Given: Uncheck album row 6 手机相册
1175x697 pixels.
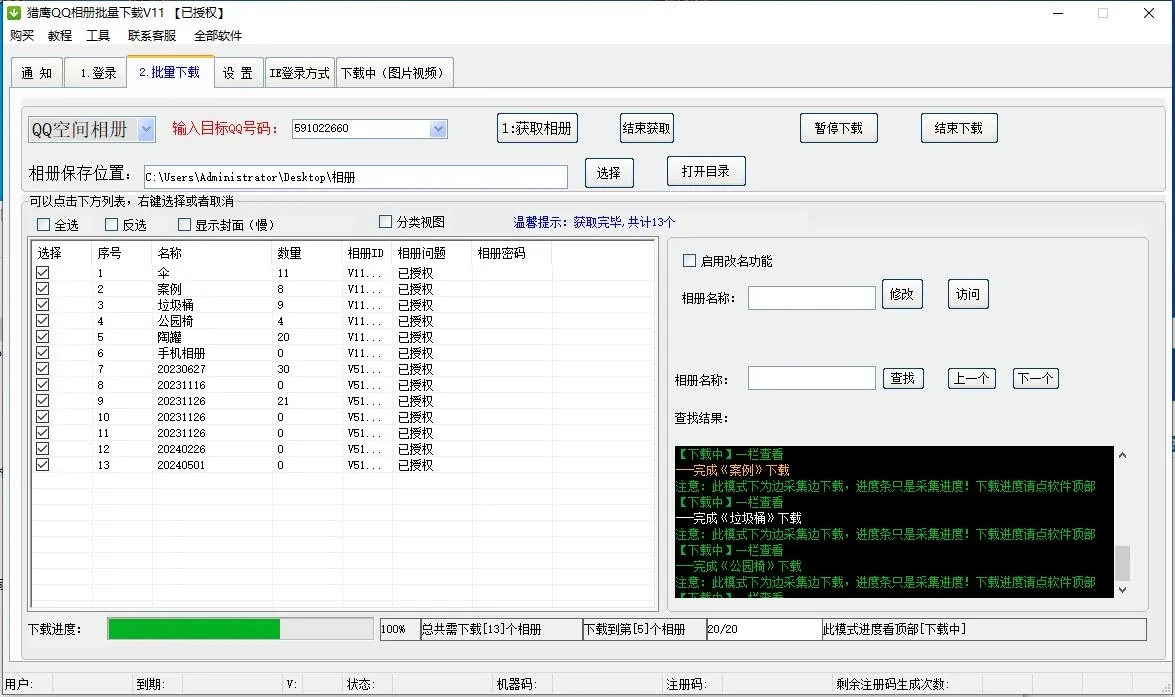Looking at the screenshot, I should point(43,353).
